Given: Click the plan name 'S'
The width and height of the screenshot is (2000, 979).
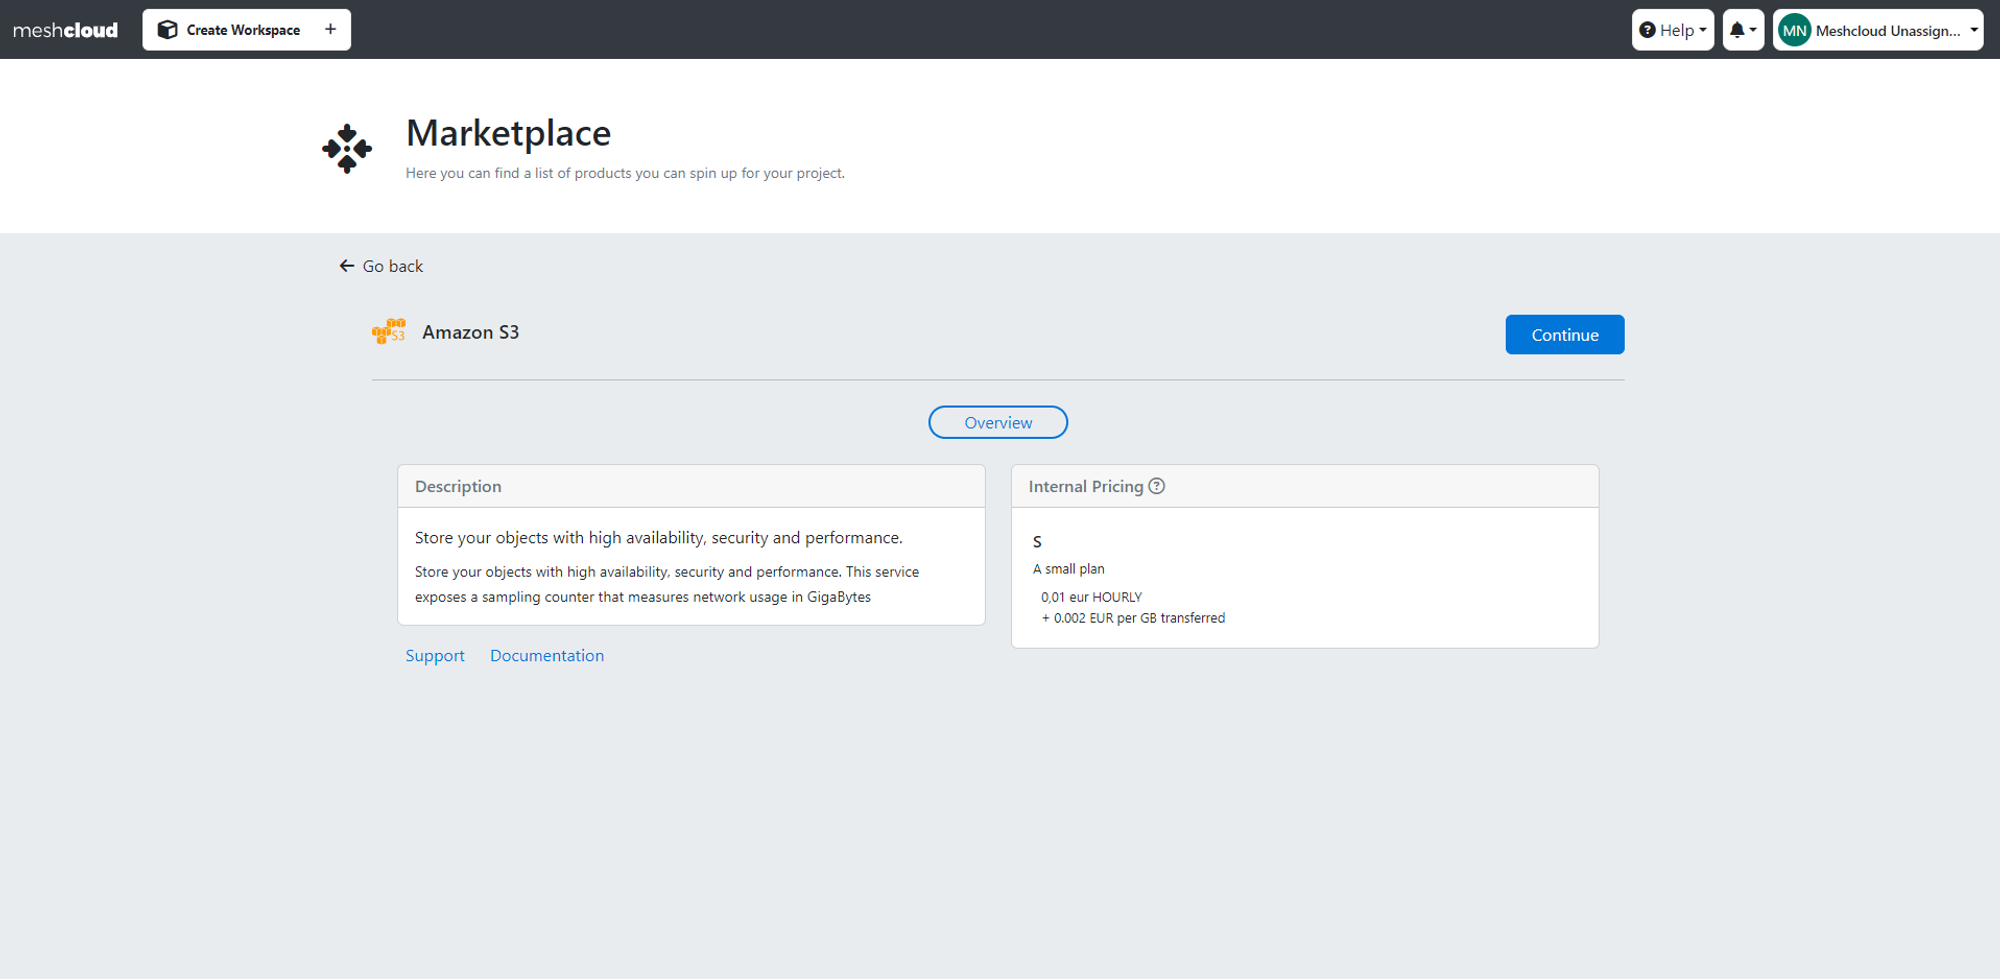Looking at the screenshot, I should (x=1037, y=542).
